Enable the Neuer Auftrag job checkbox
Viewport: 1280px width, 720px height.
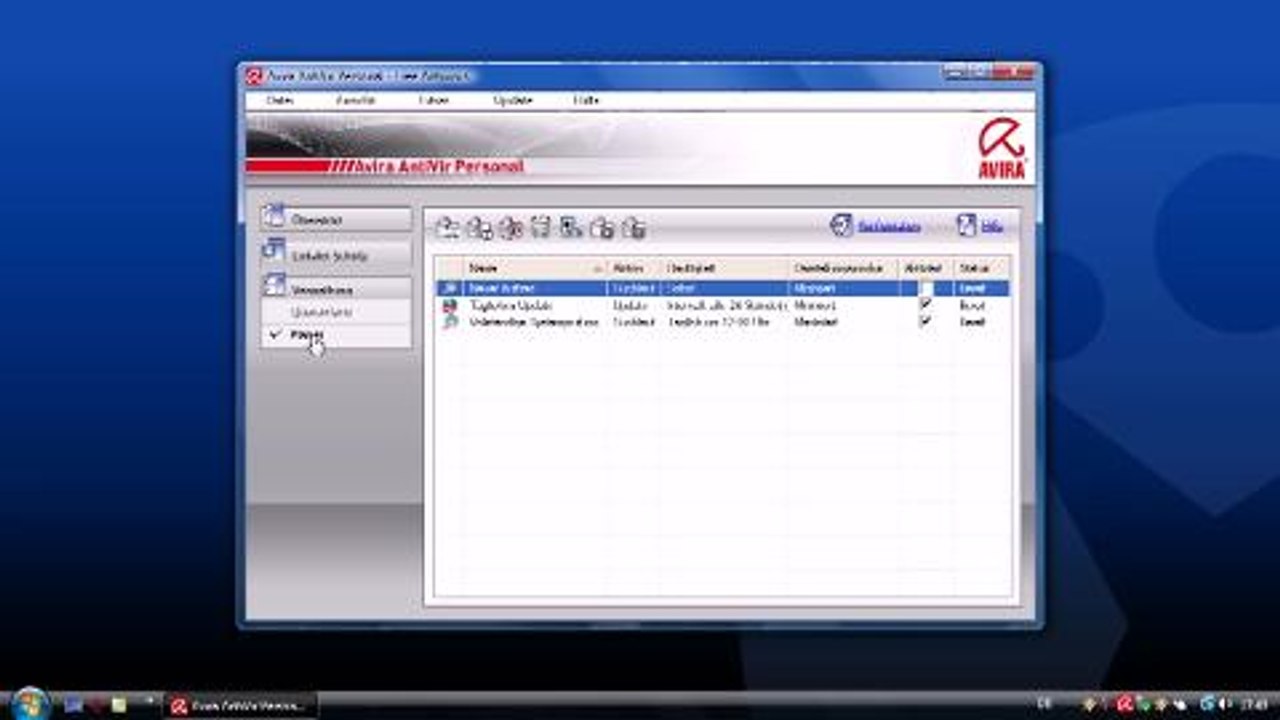[926, 288]
